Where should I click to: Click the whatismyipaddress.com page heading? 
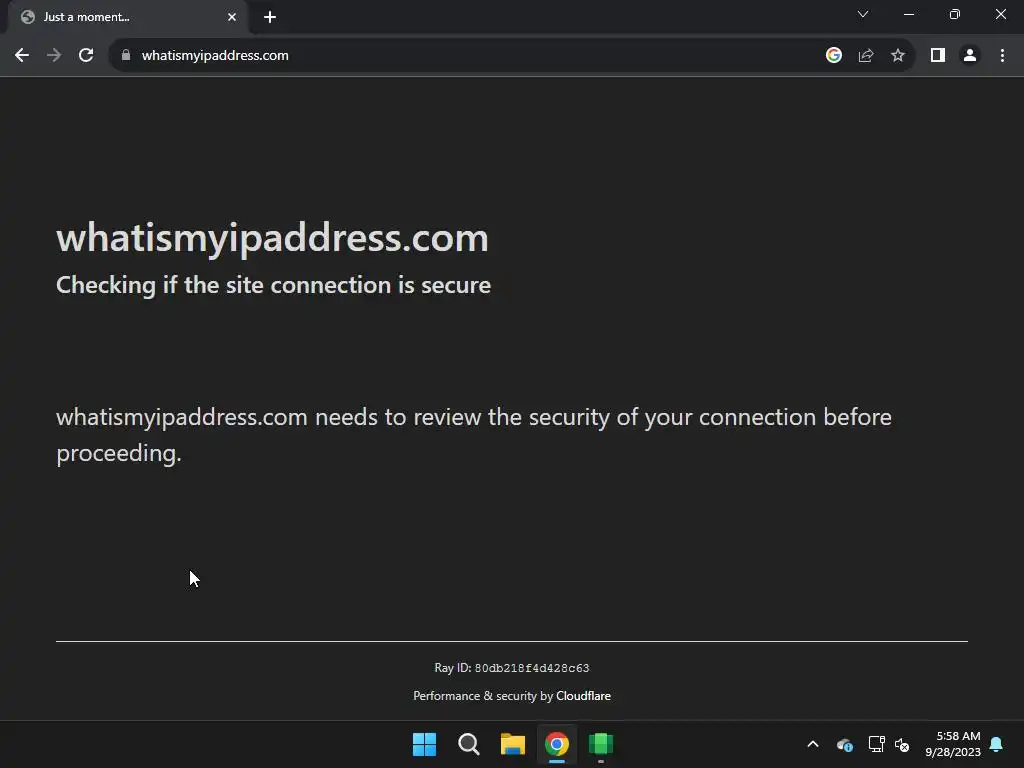click(272, 238)
